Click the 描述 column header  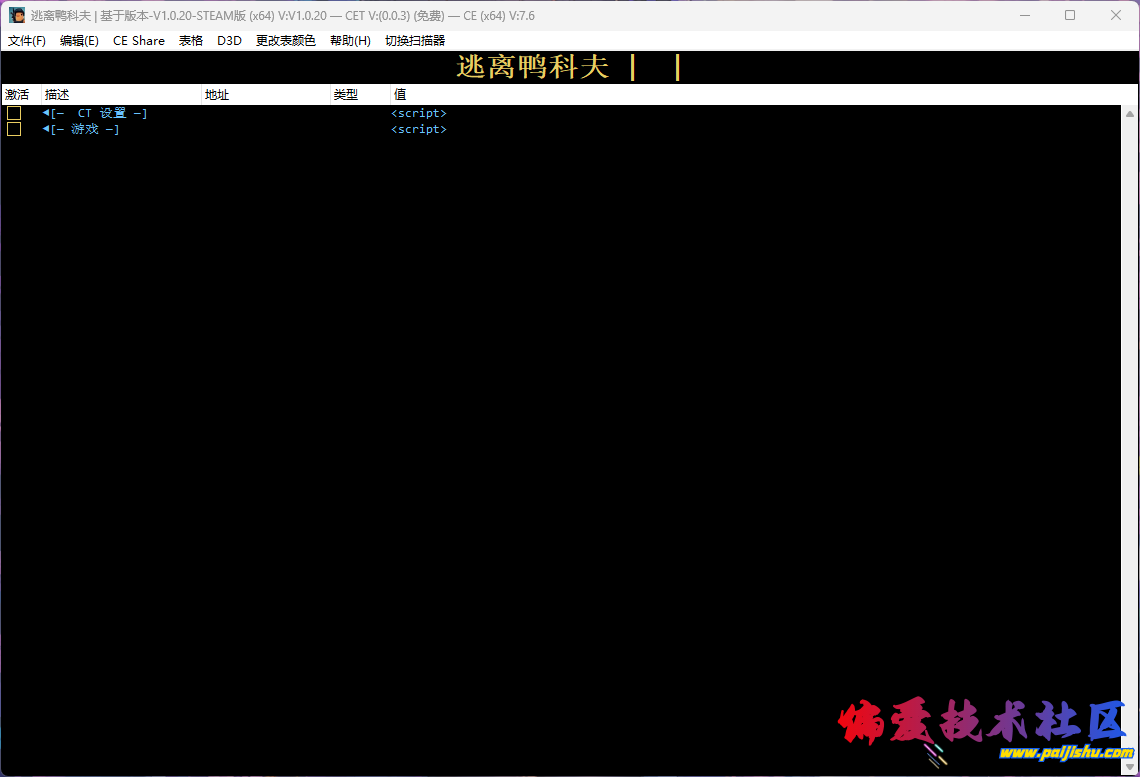click(56, 94)
